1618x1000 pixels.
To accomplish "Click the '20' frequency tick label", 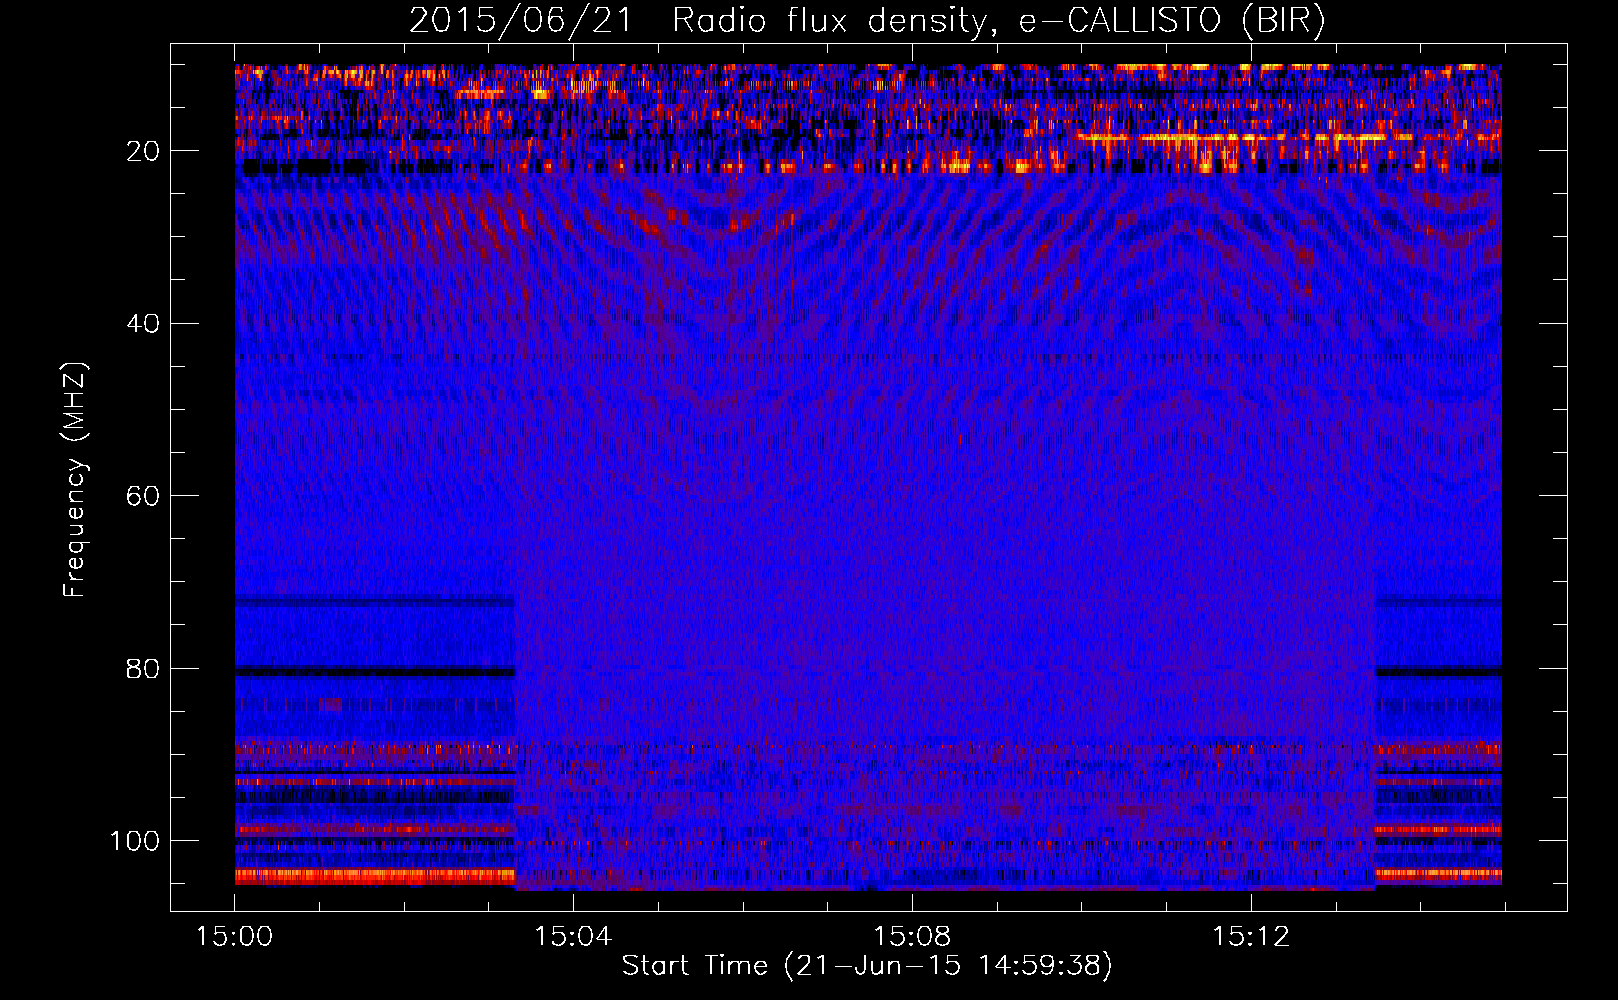I will click(x=144, y=151).
